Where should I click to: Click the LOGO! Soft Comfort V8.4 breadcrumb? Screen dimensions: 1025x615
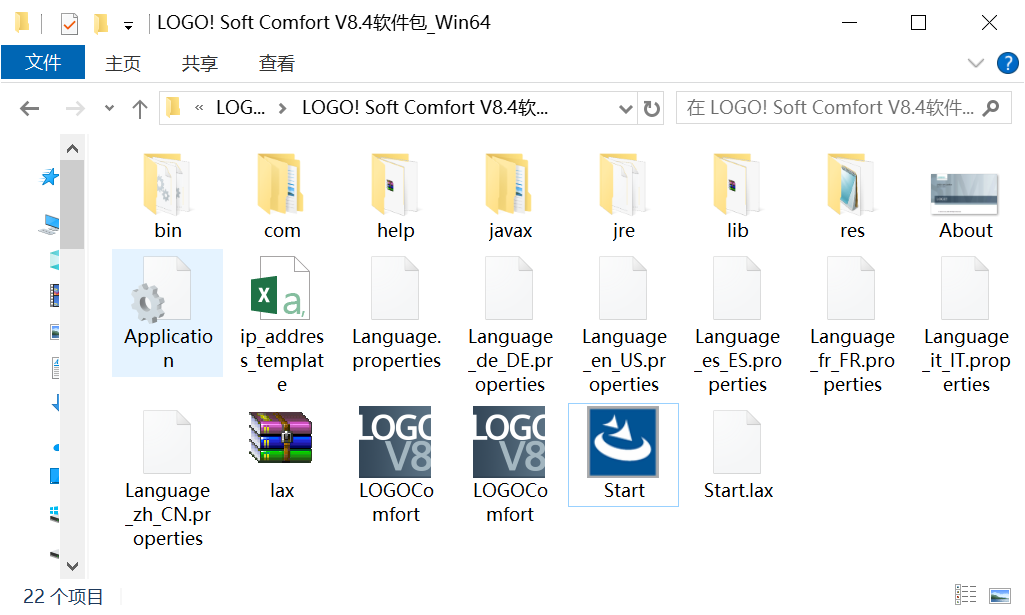pos(425,108)
